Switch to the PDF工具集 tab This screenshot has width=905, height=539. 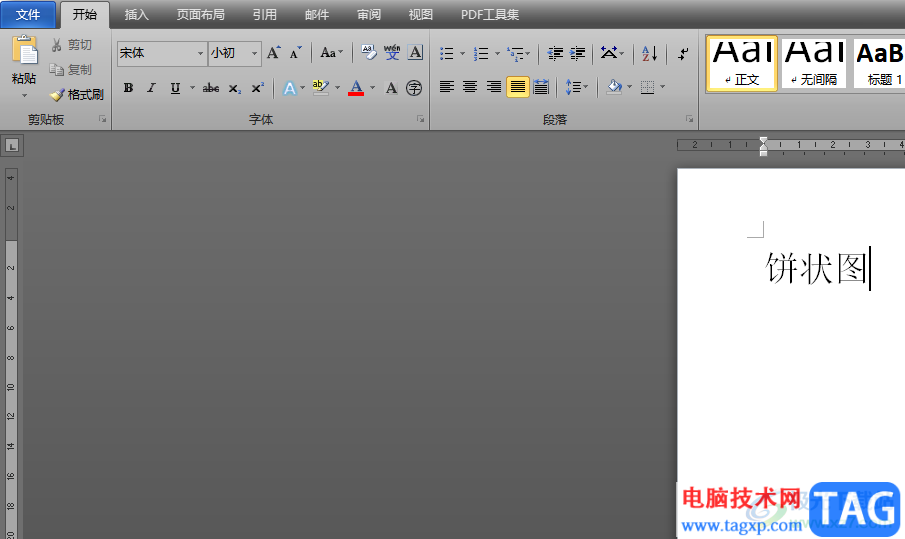tap(490, 14)
